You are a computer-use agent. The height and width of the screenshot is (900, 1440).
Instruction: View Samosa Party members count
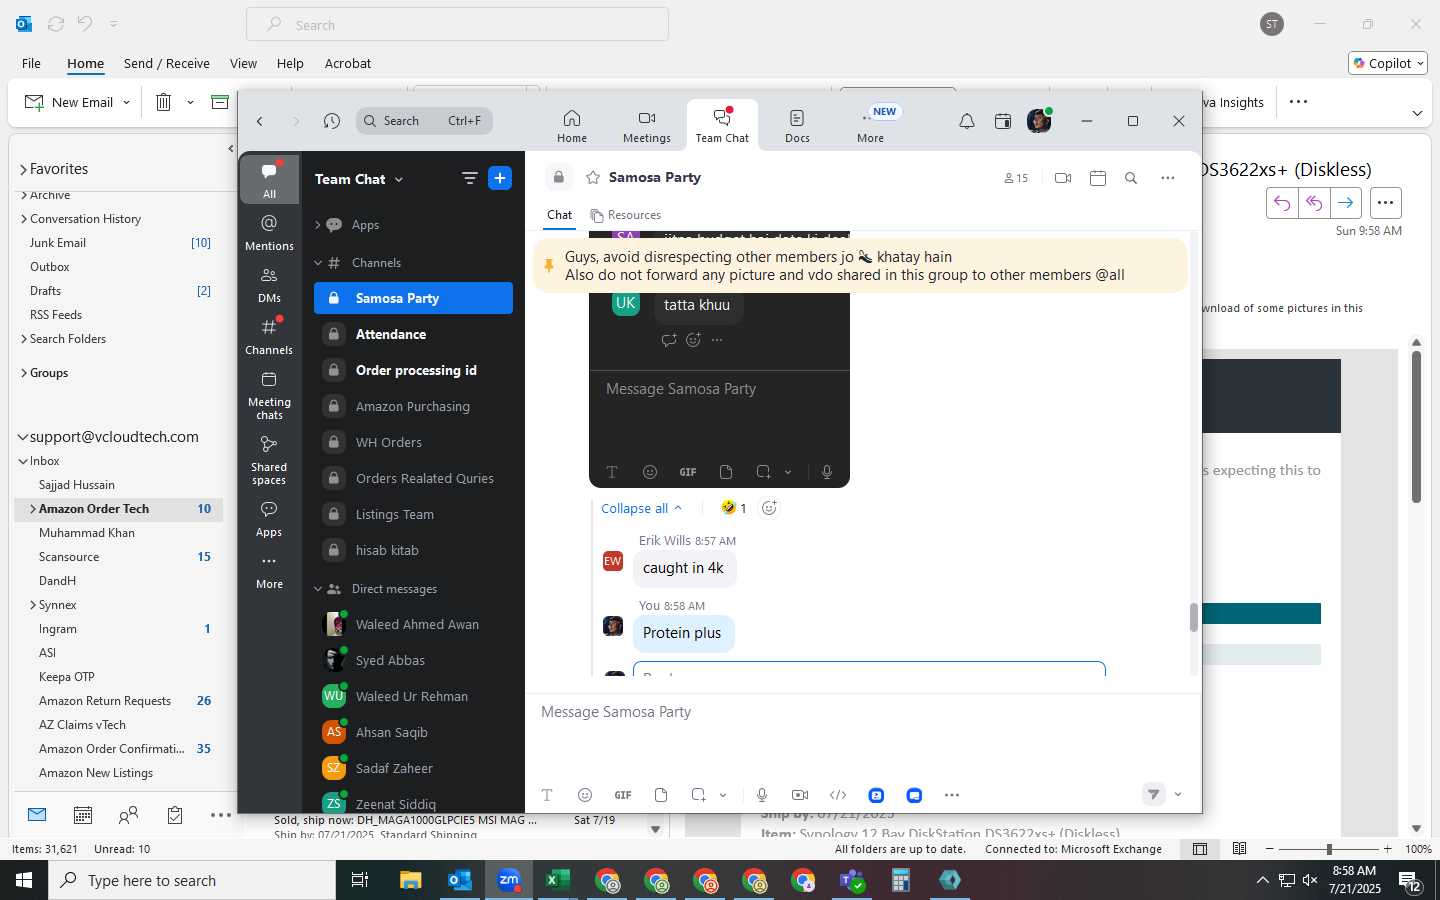(x=1015, y=178)
